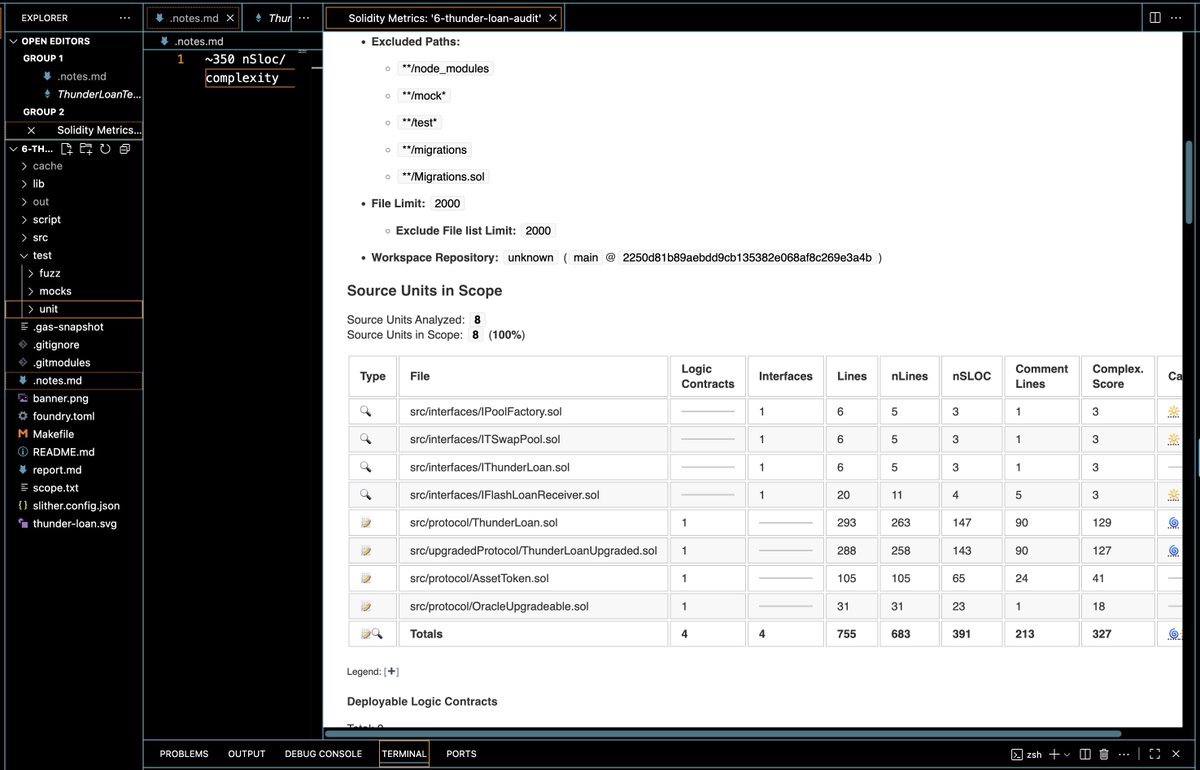Viewport: 1200px width, 770px height.
Task: Click the Totals row type icon
Action: pyautogui.click(x=372, y=634)
